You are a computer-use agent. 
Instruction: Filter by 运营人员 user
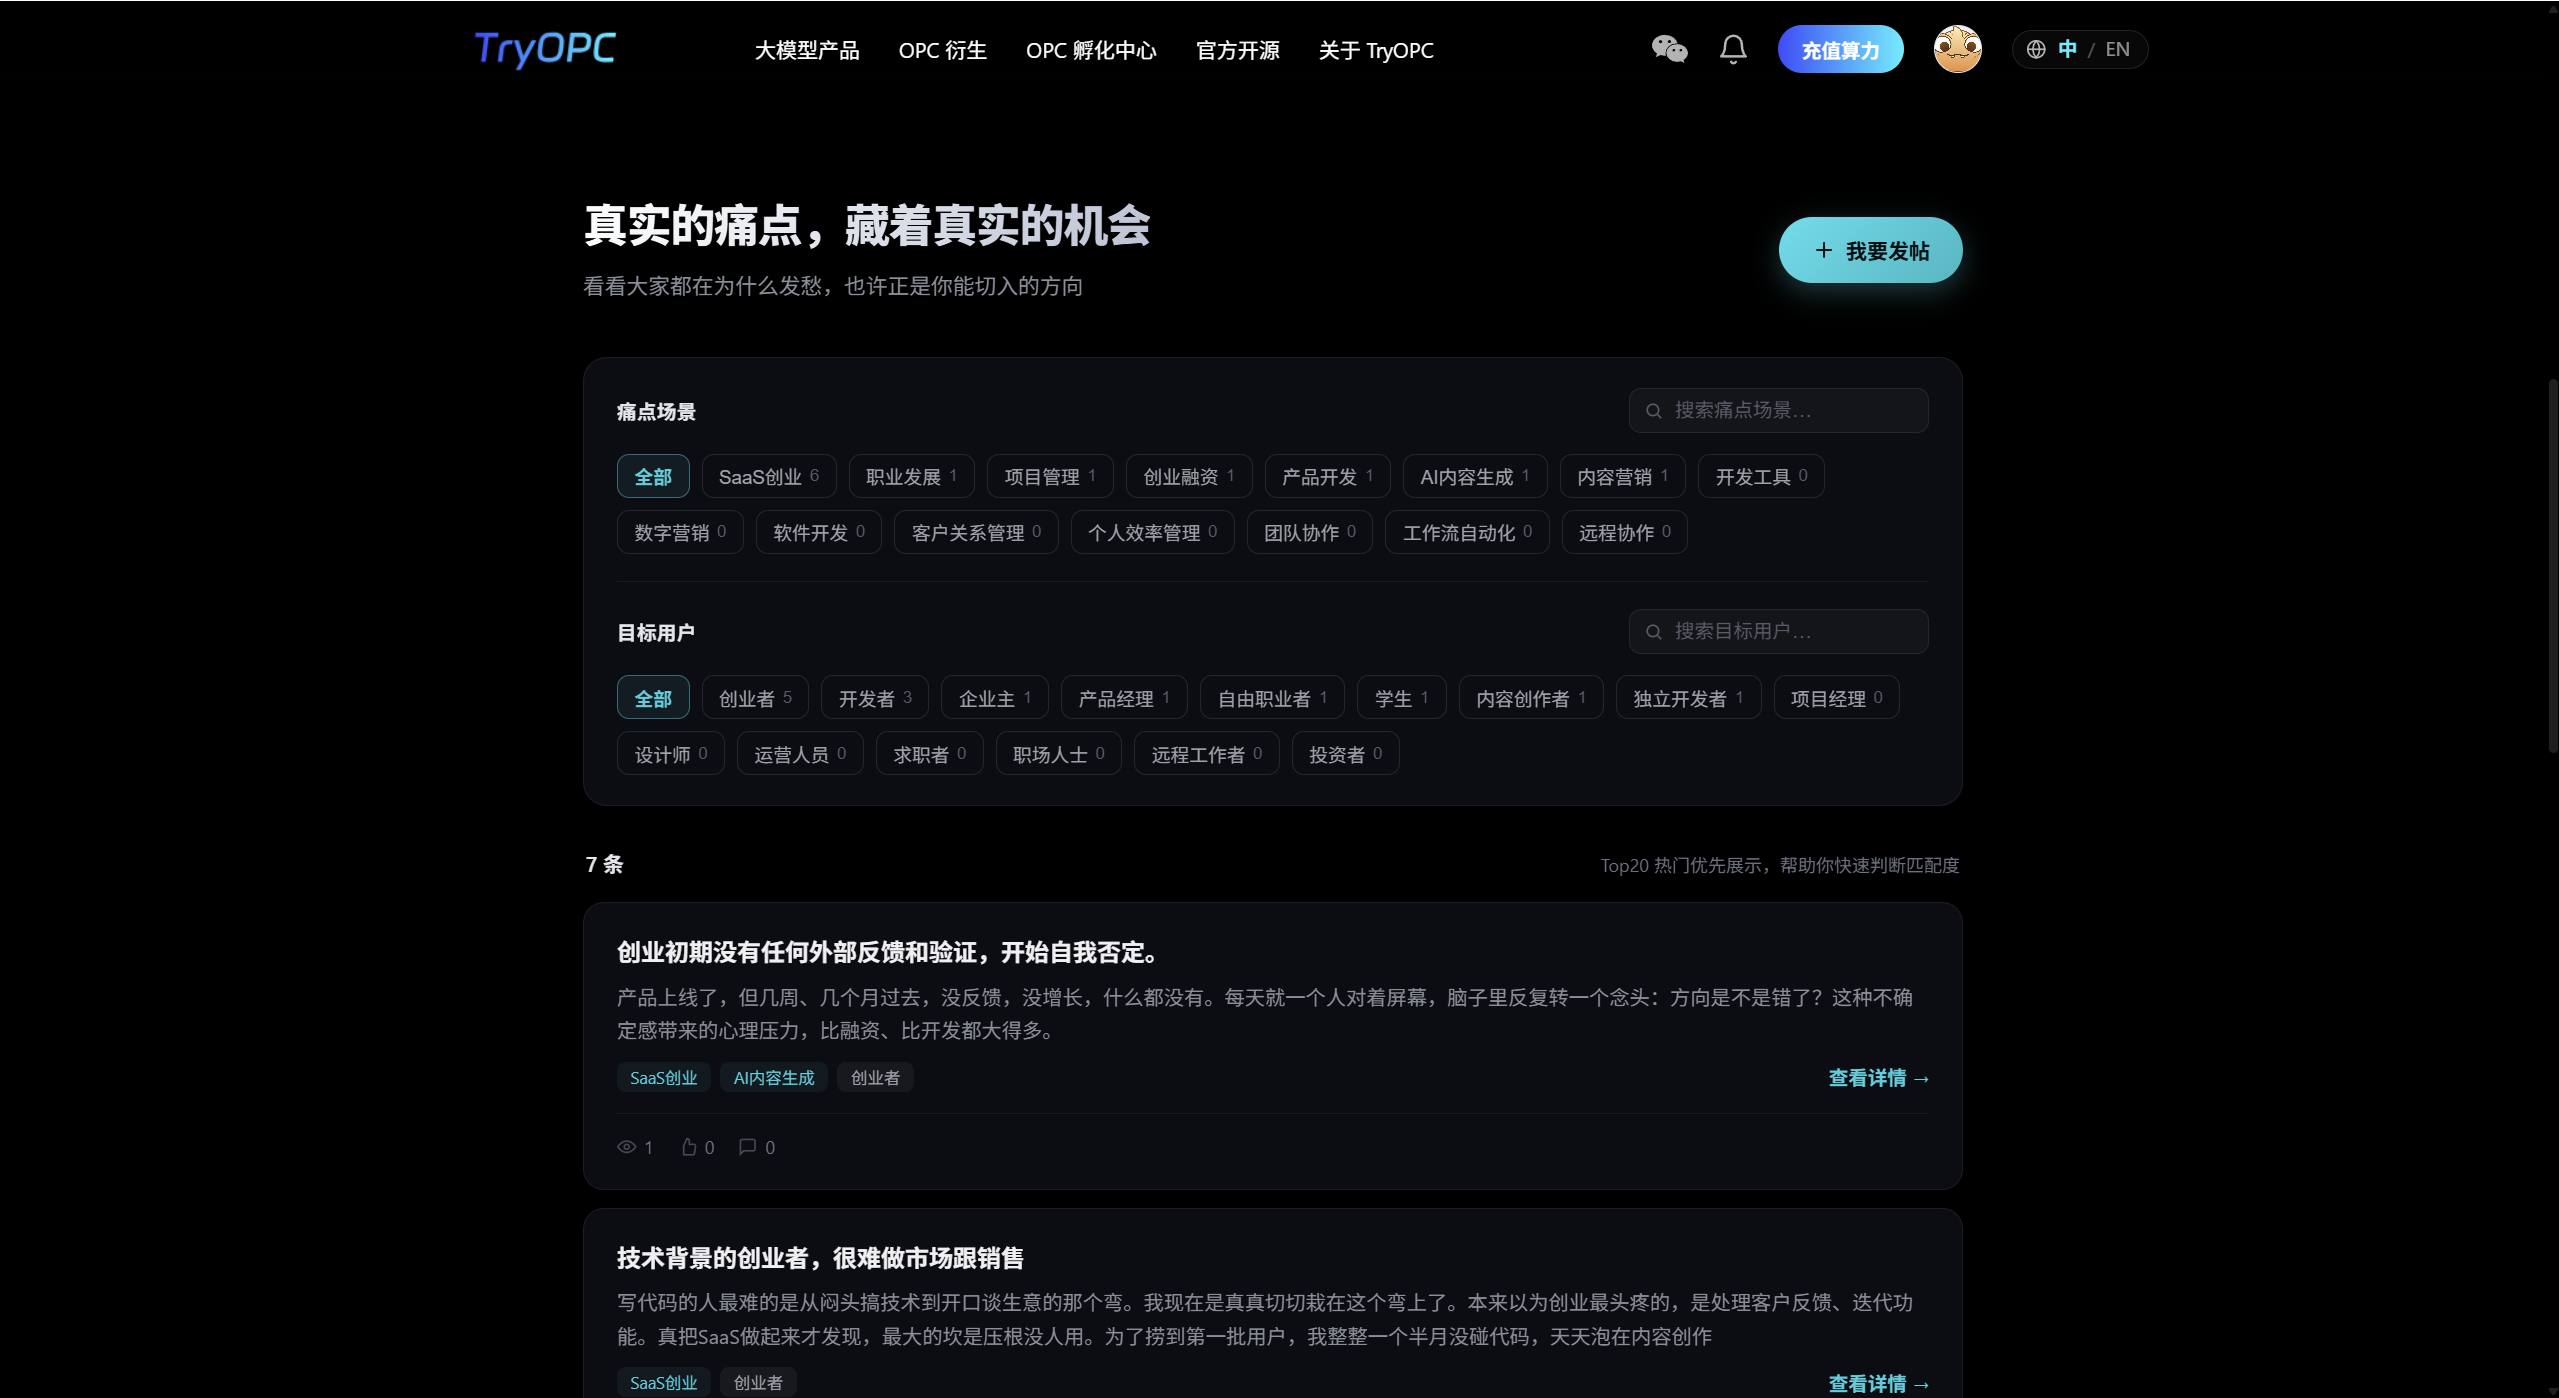coord(800,754)
